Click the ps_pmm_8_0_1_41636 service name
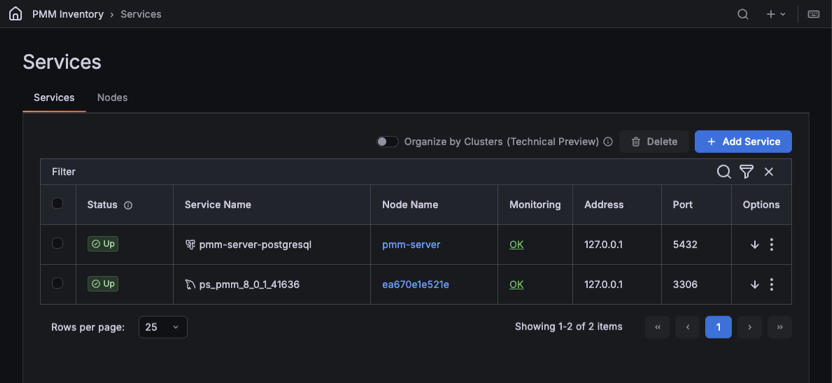This screenshot has height=383, width=832. tap(249, 284)
